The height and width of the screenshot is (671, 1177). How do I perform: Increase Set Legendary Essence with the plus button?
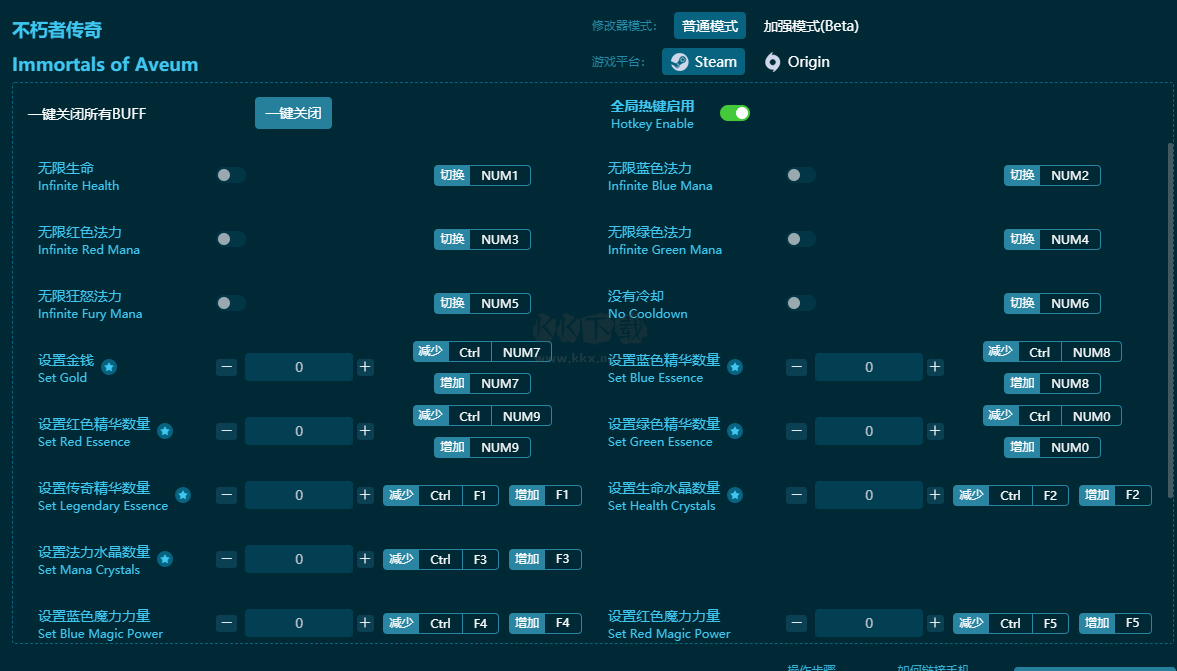tap(365, 495)
